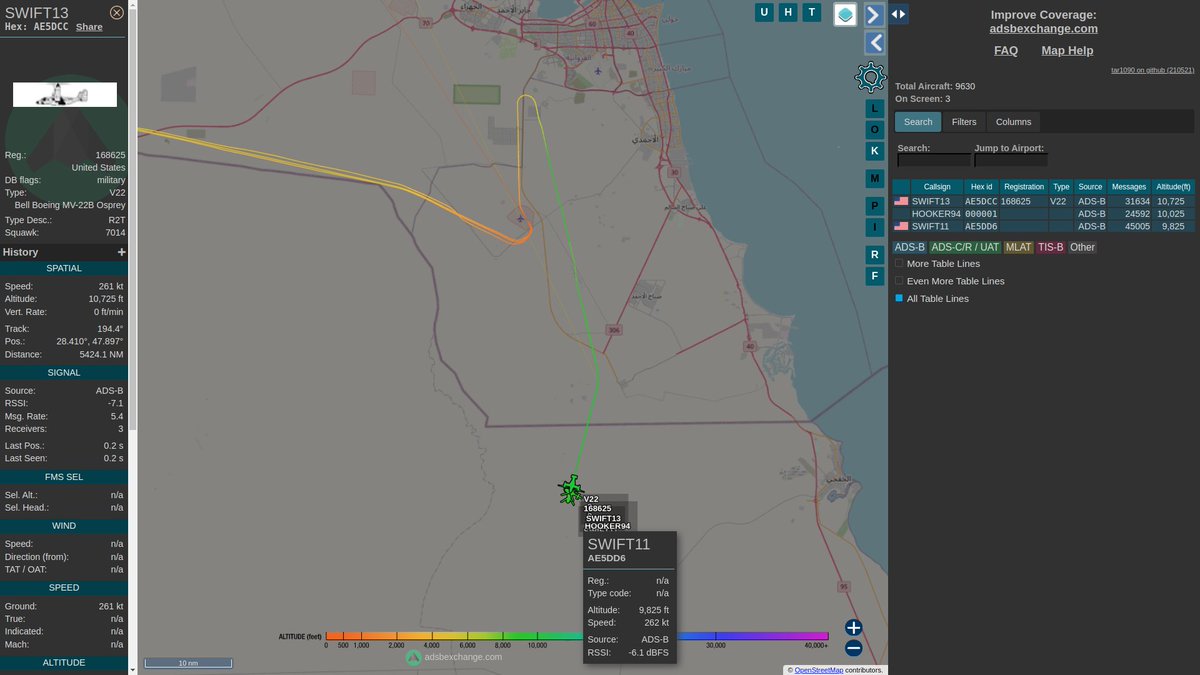
Task: Toggle the U map button
Action: (765, 12)
